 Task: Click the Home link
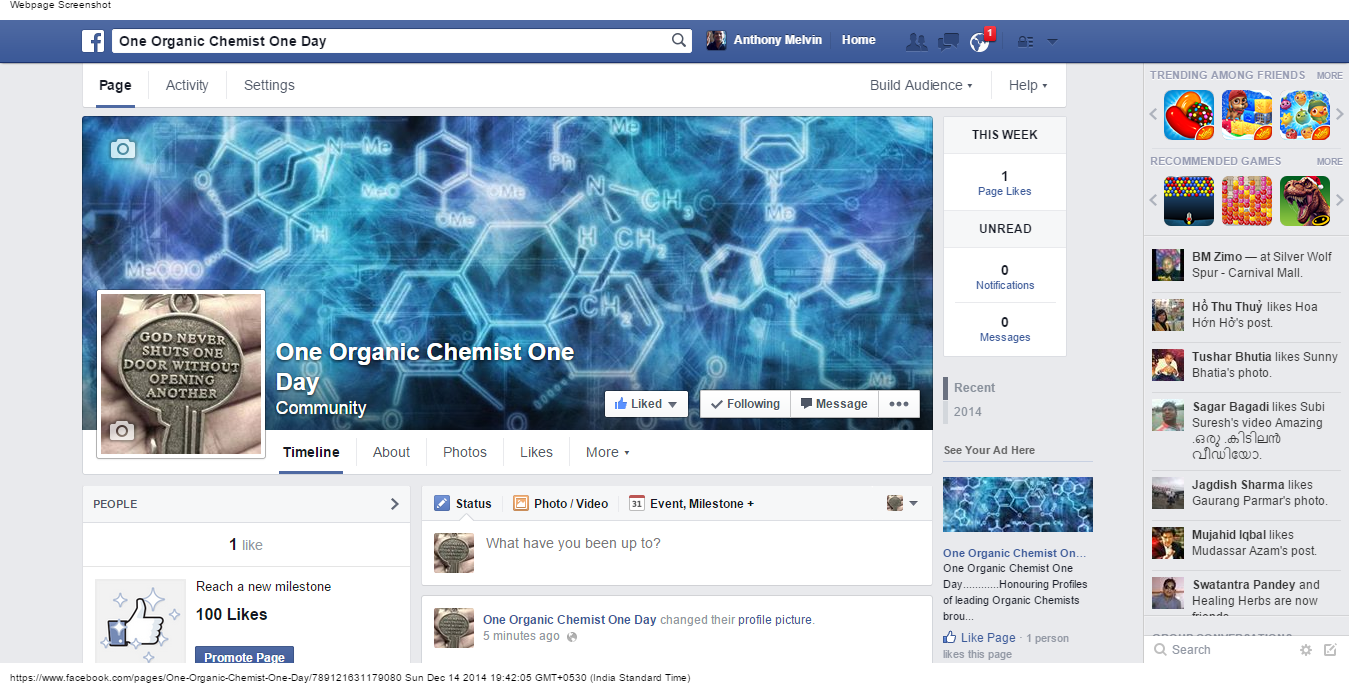(859, 40)
